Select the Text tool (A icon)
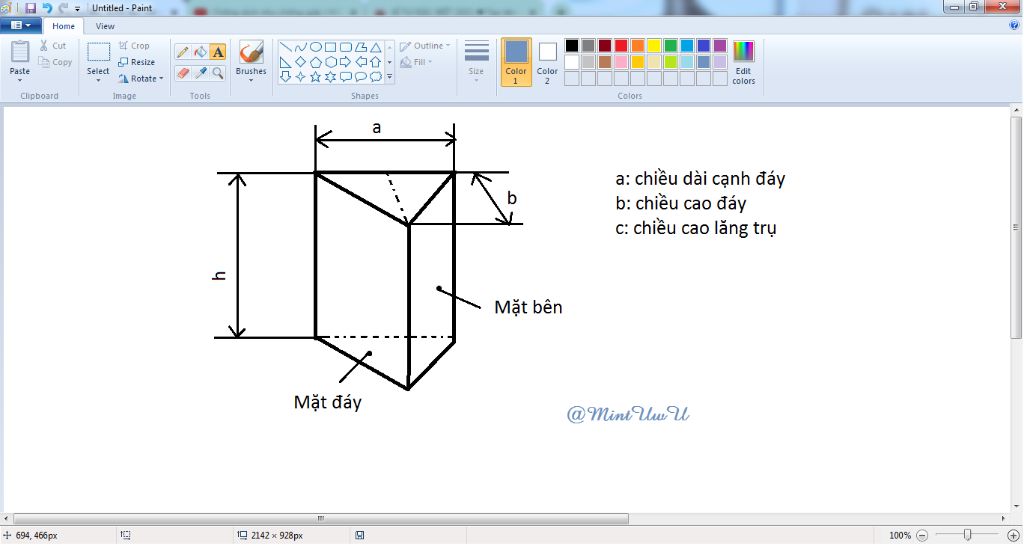 pyautogui.click(x=217, y=52)
